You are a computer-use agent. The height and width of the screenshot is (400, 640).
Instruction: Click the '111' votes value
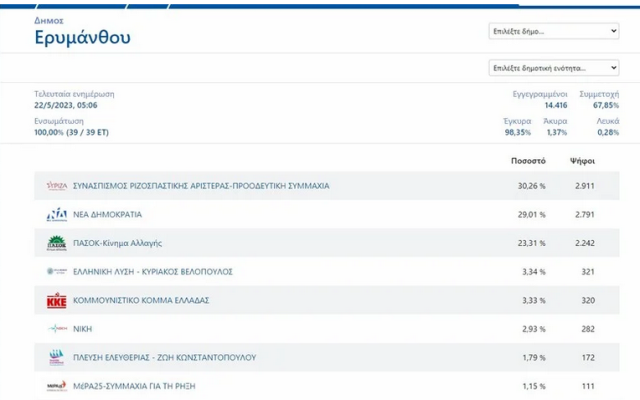click(x=588, y=386)
